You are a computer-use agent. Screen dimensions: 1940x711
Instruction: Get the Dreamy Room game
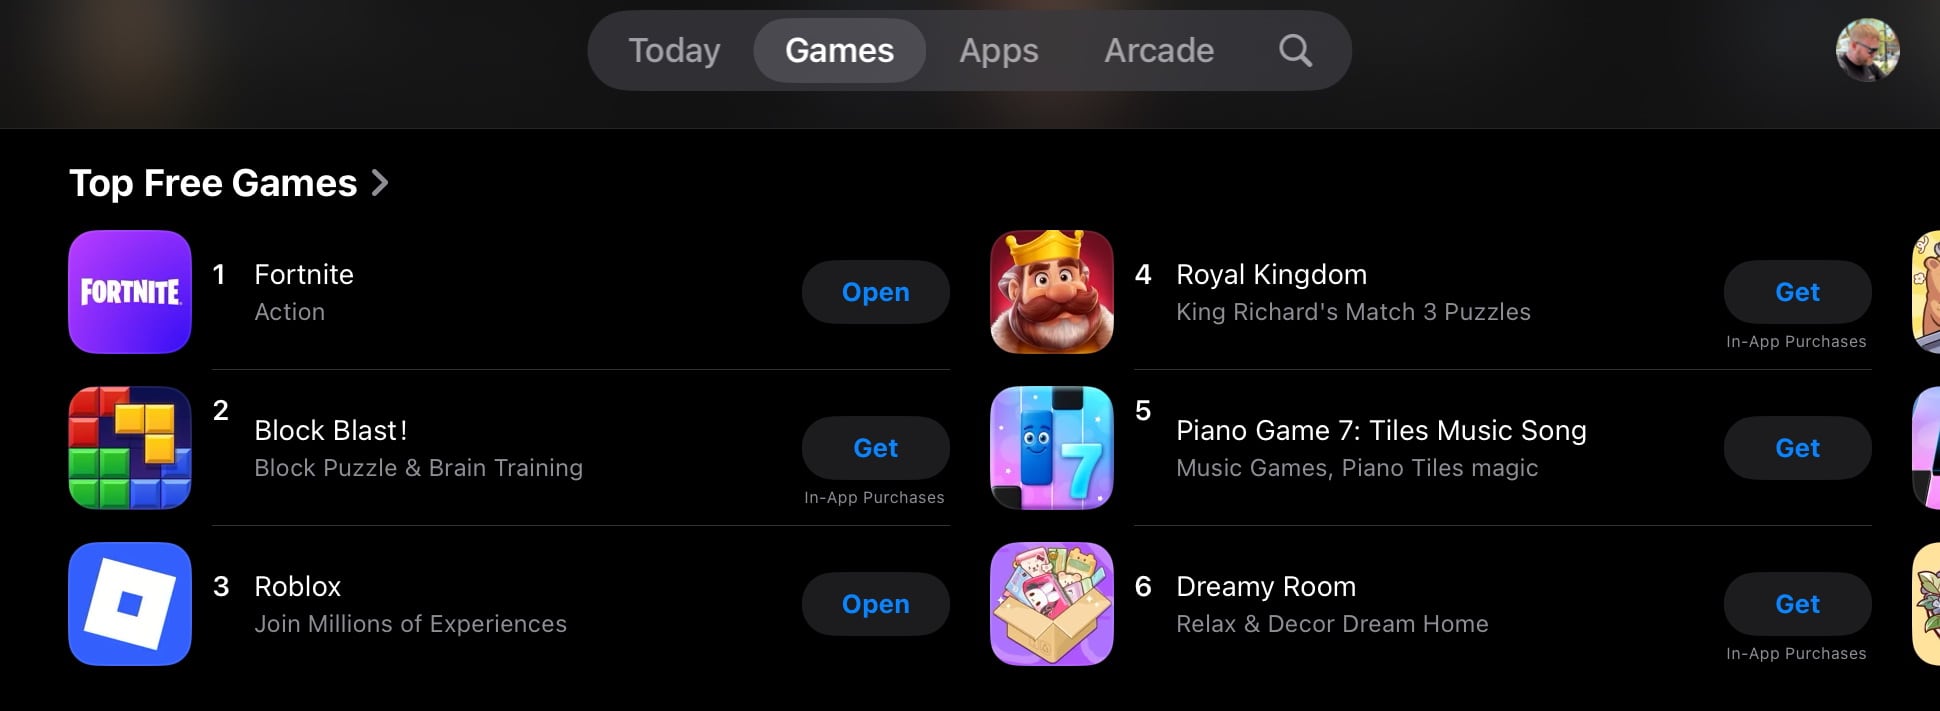1798,604
